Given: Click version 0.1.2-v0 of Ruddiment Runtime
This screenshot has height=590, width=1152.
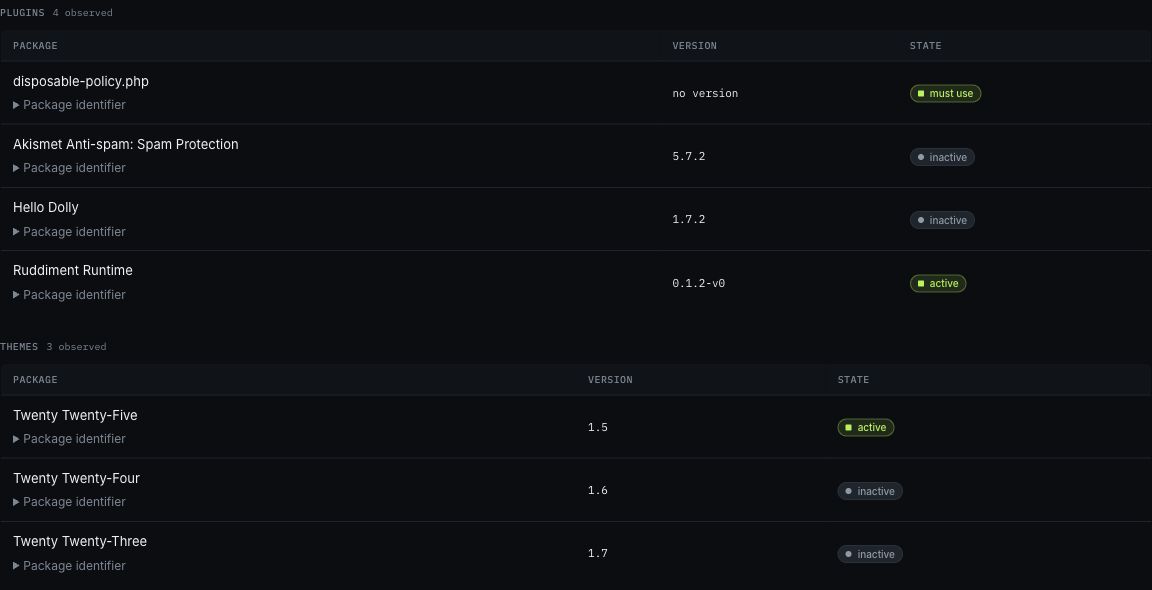Looking at the screenshot, I should pyautogui.click(x=699, y=284).
